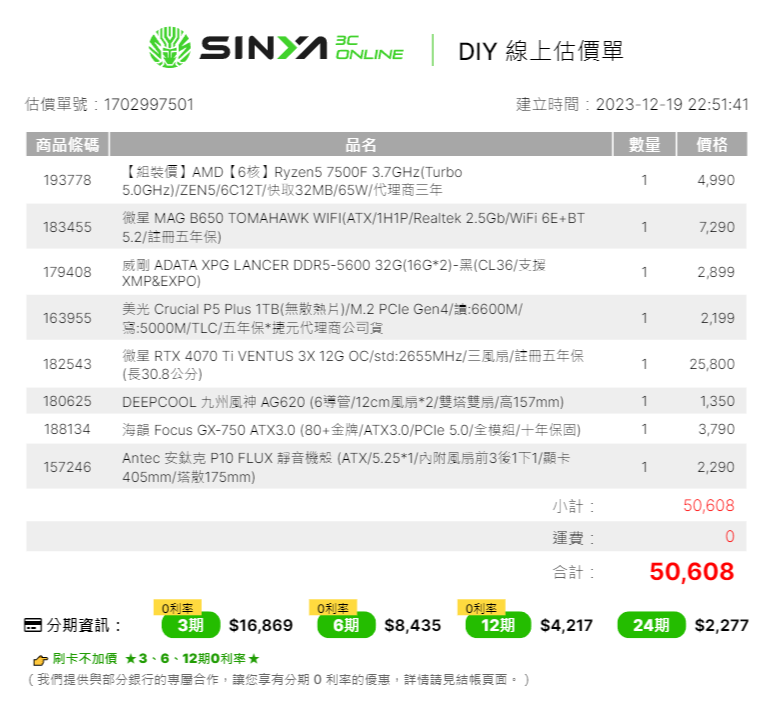Click the SINYA lion logo icon
The width and height of the screenshot is (773, 710).
(x=170, y=47)
